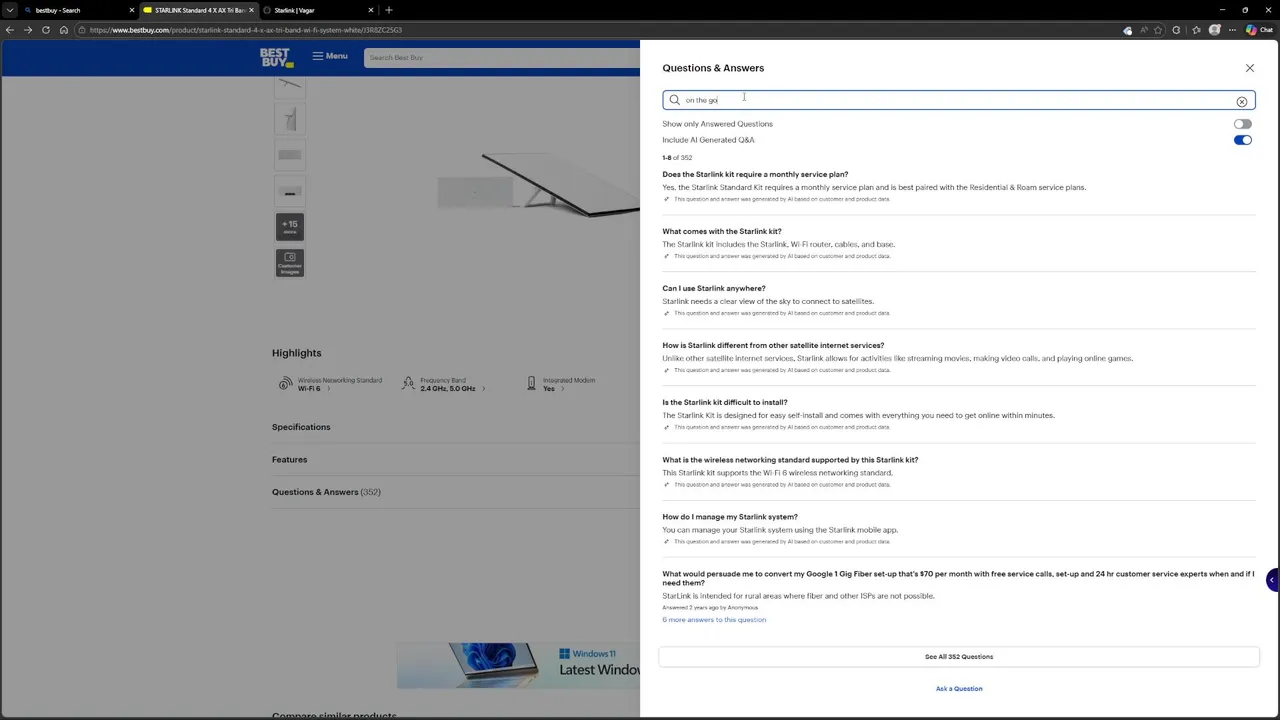Viewport: 1280px width, 720px height.
Task: Click See All 352 Questions button
Action: (958, 657)
